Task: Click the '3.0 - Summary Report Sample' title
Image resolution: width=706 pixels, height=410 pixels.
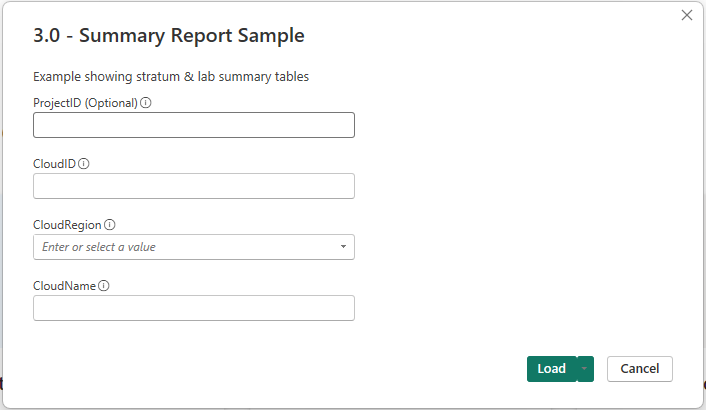Action: [169, 36]
